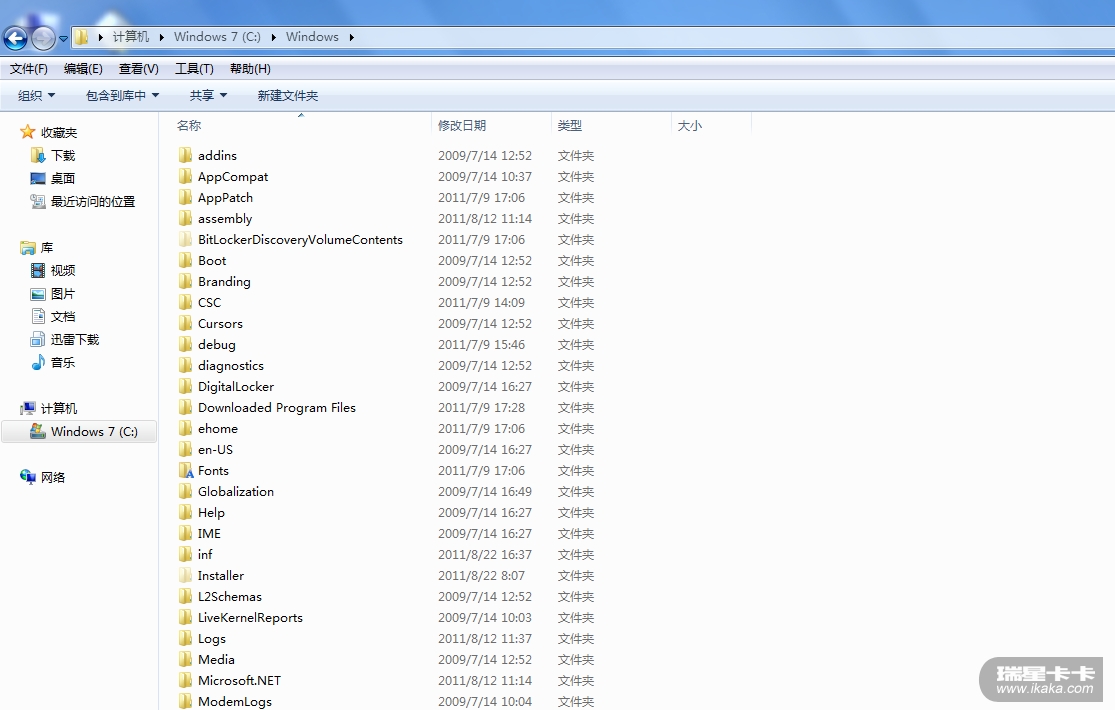Expand the arrow after 计算机 in address bar

[161, 37]
